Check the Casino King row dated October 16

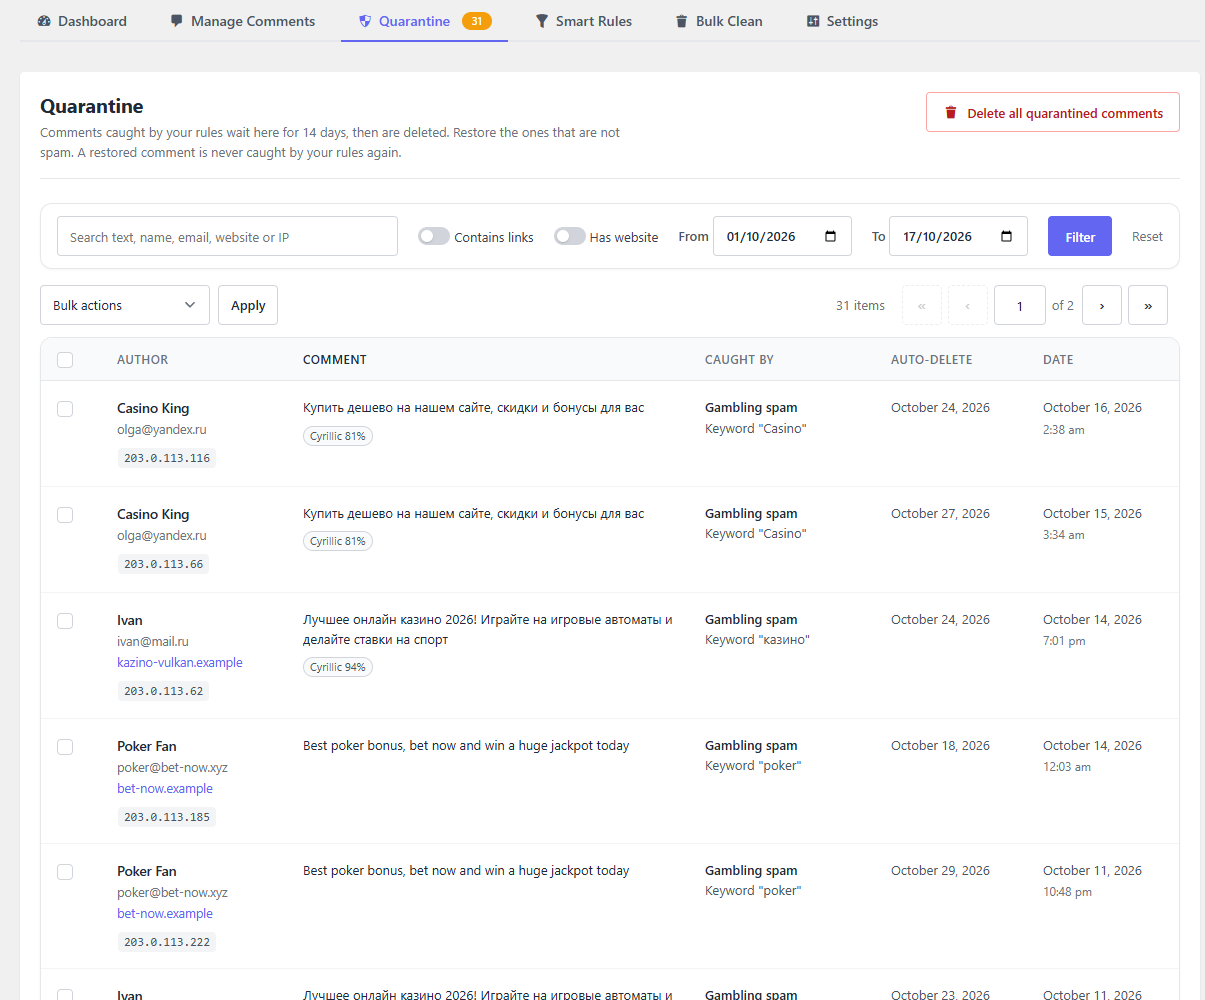[x=65, y=409]
